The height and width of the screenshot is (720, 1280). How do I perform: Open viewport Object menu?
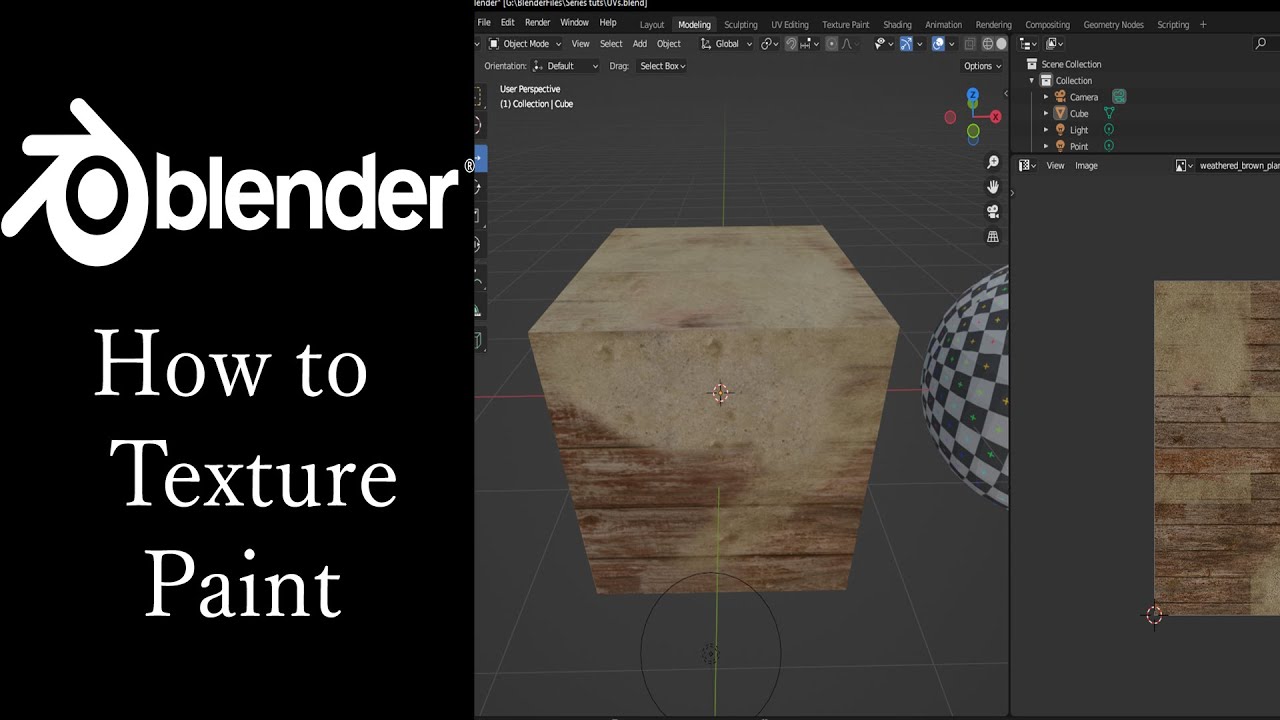[669, 44]
